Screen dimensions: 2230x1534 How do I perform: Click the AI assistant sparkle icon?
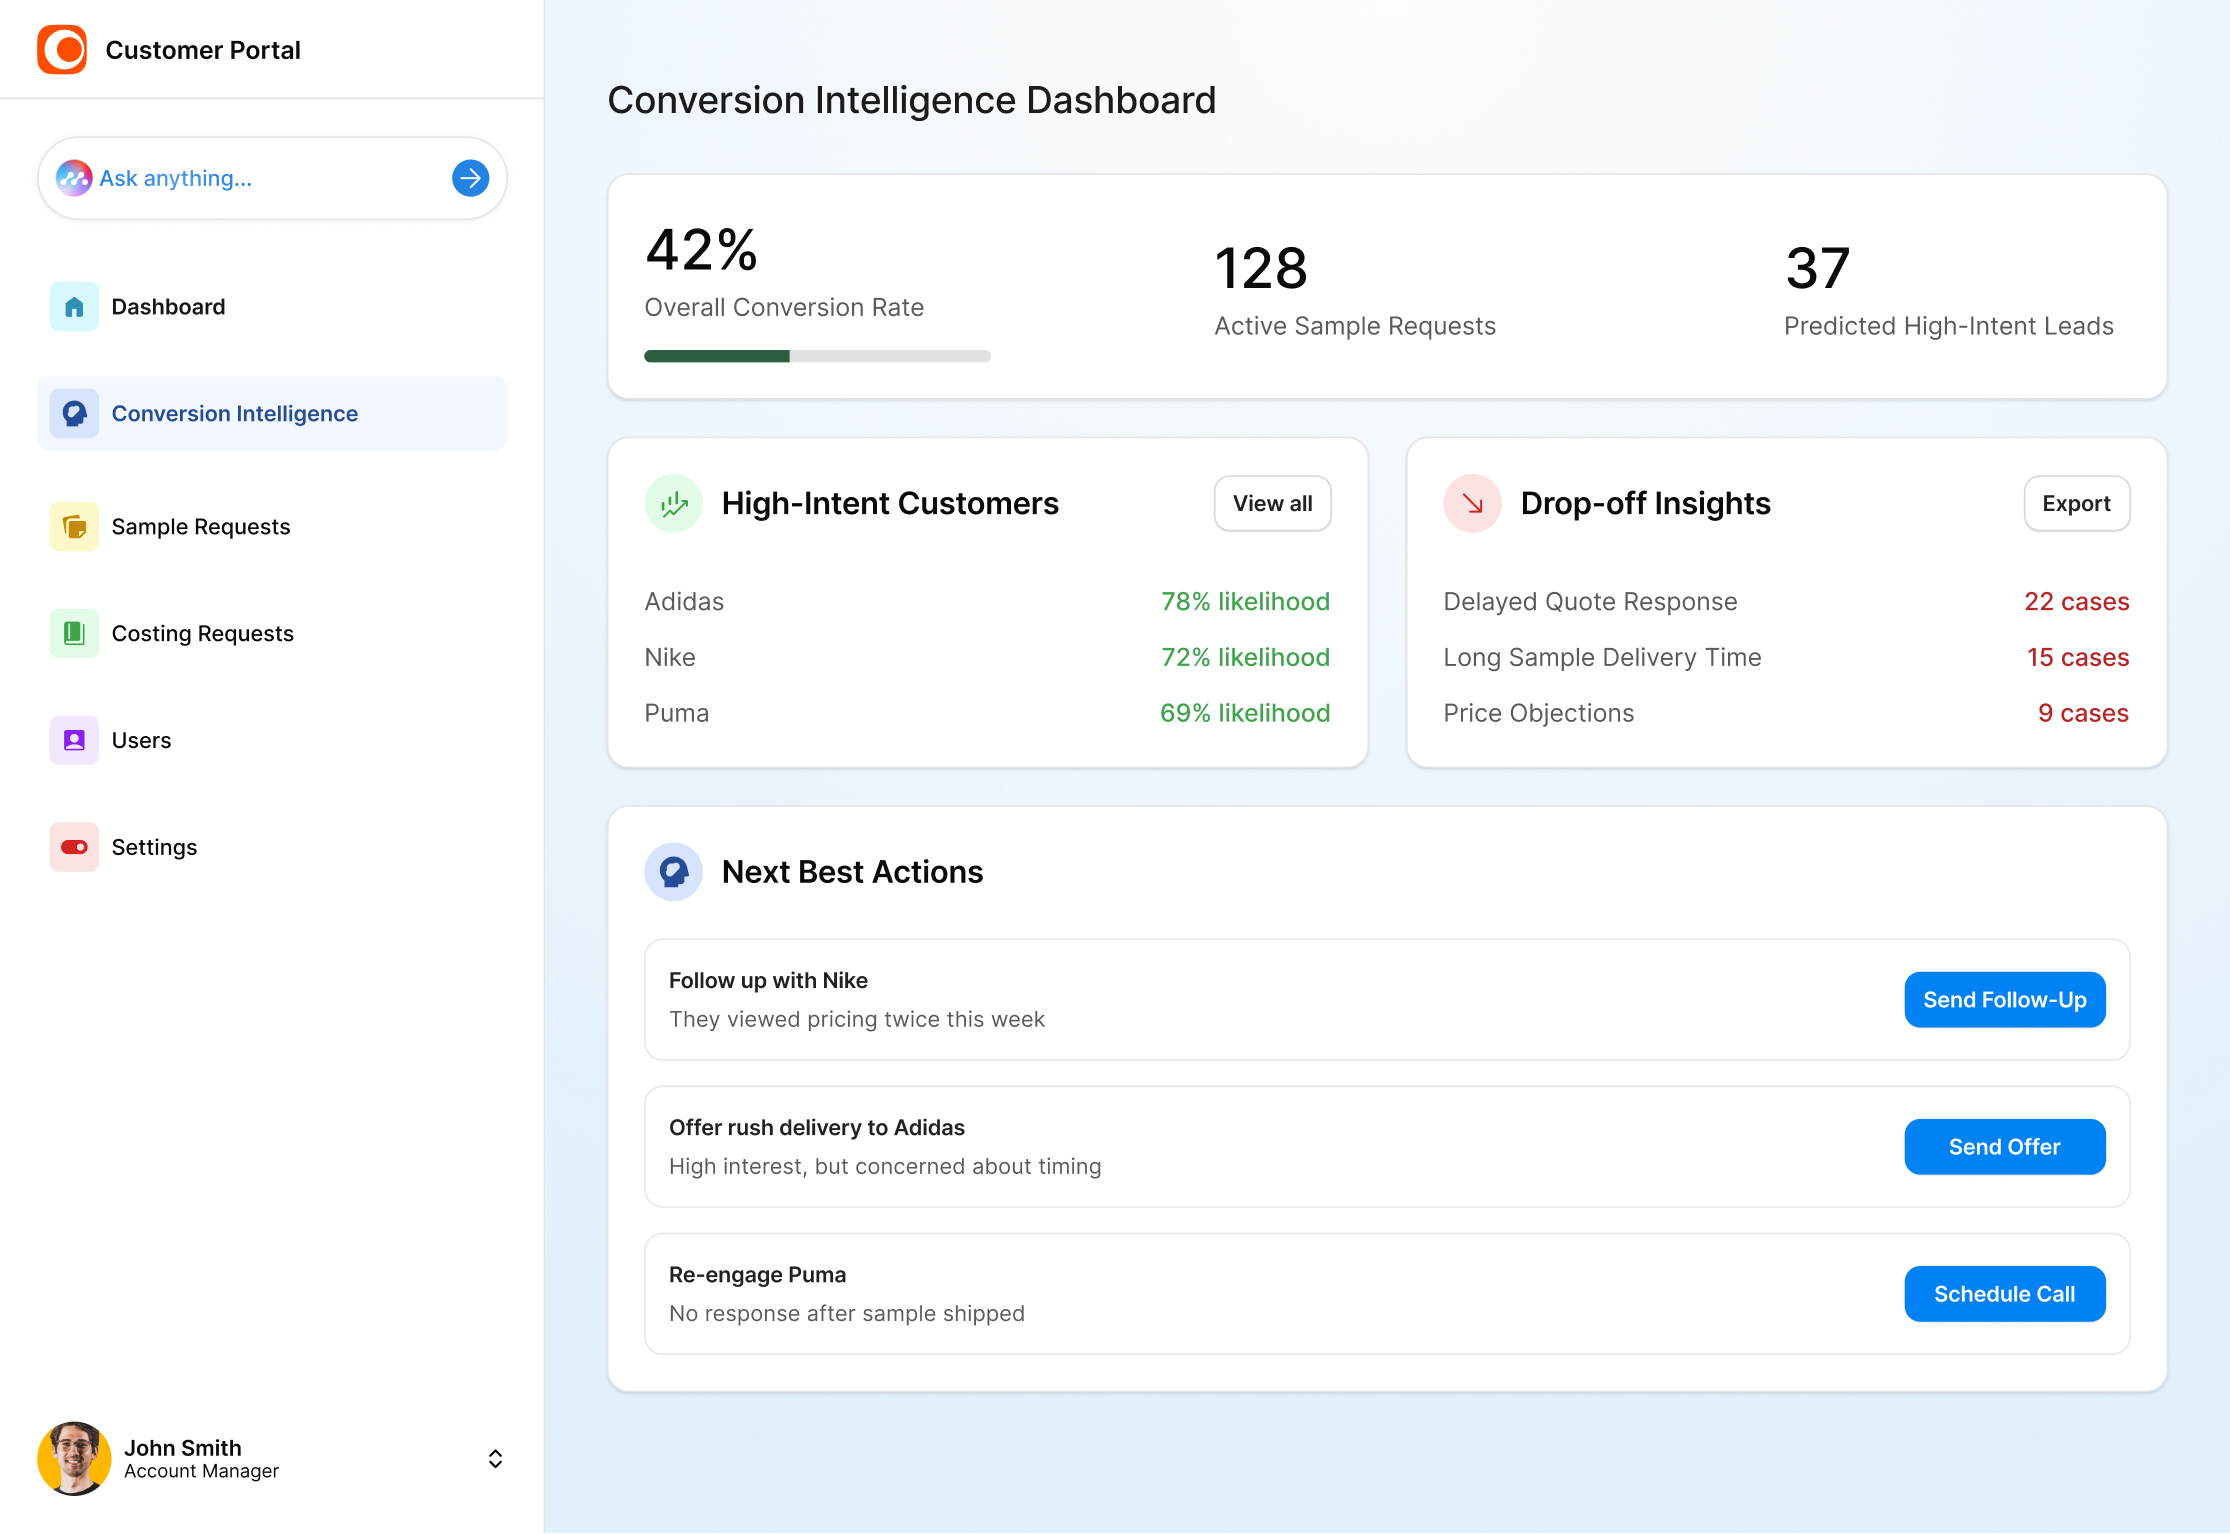point(74,178)
